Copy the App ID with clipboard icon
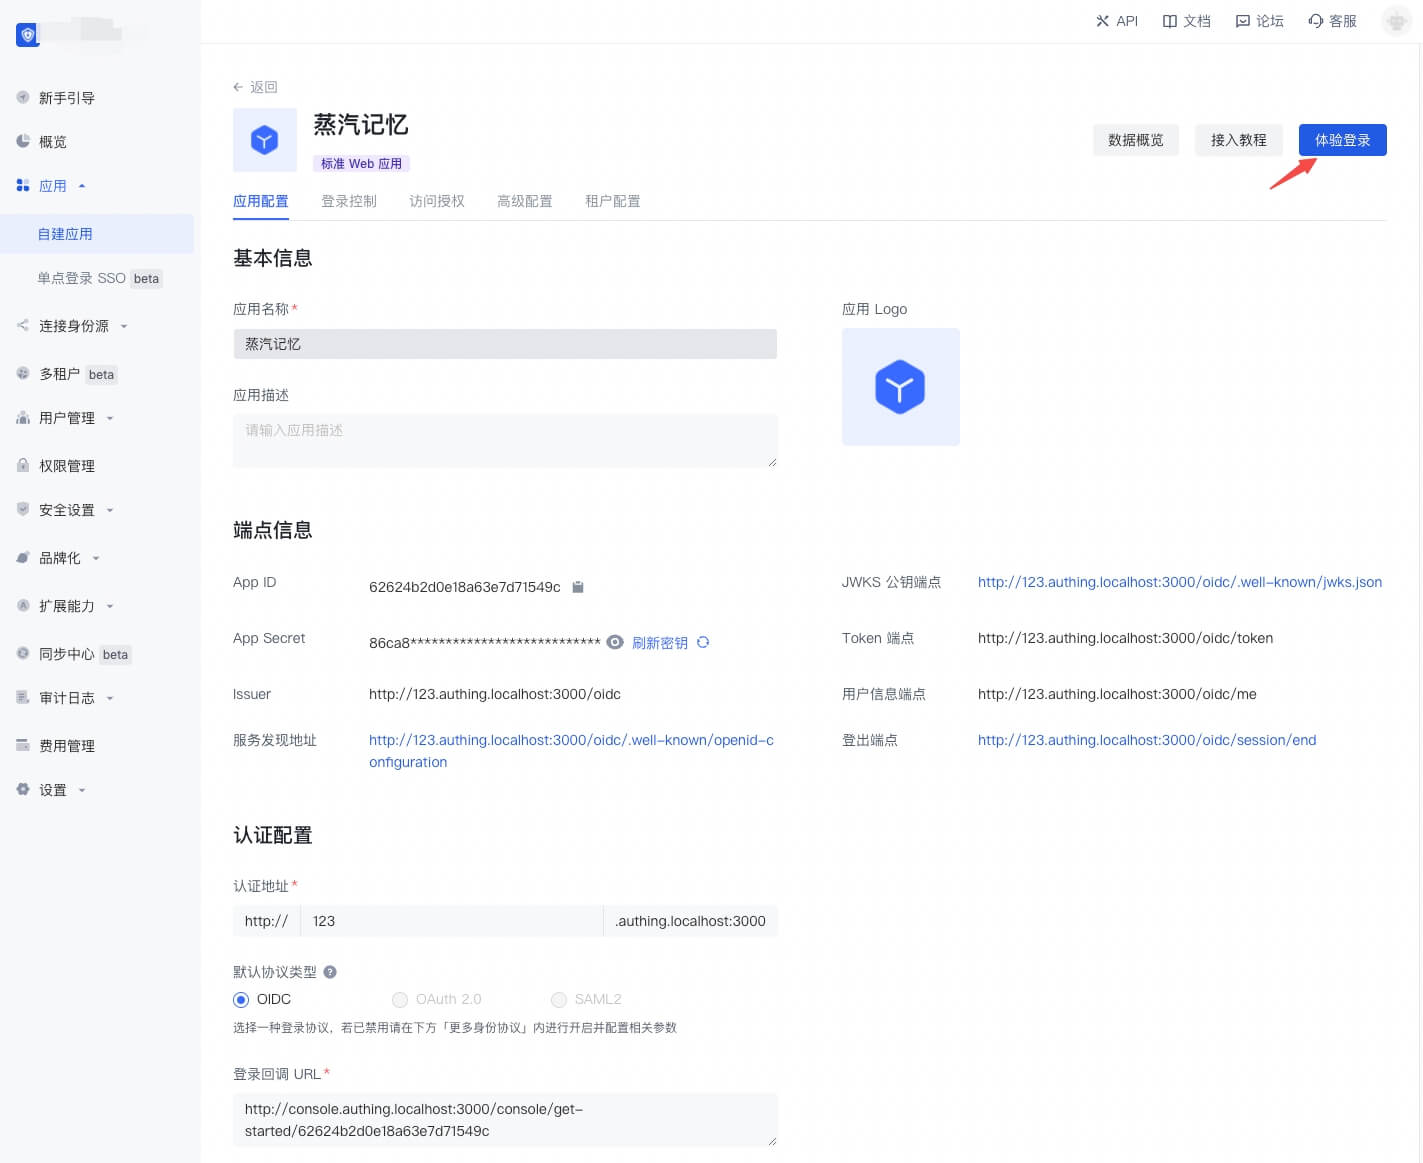 click(578, 587)
